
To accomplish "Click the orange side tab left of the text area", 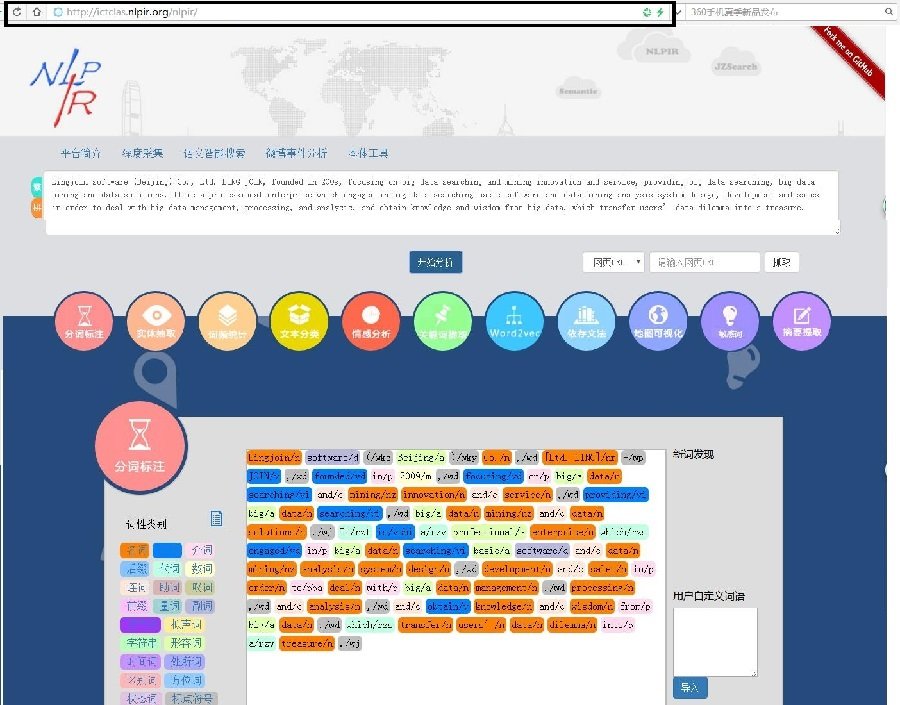I will pos(37,207).
